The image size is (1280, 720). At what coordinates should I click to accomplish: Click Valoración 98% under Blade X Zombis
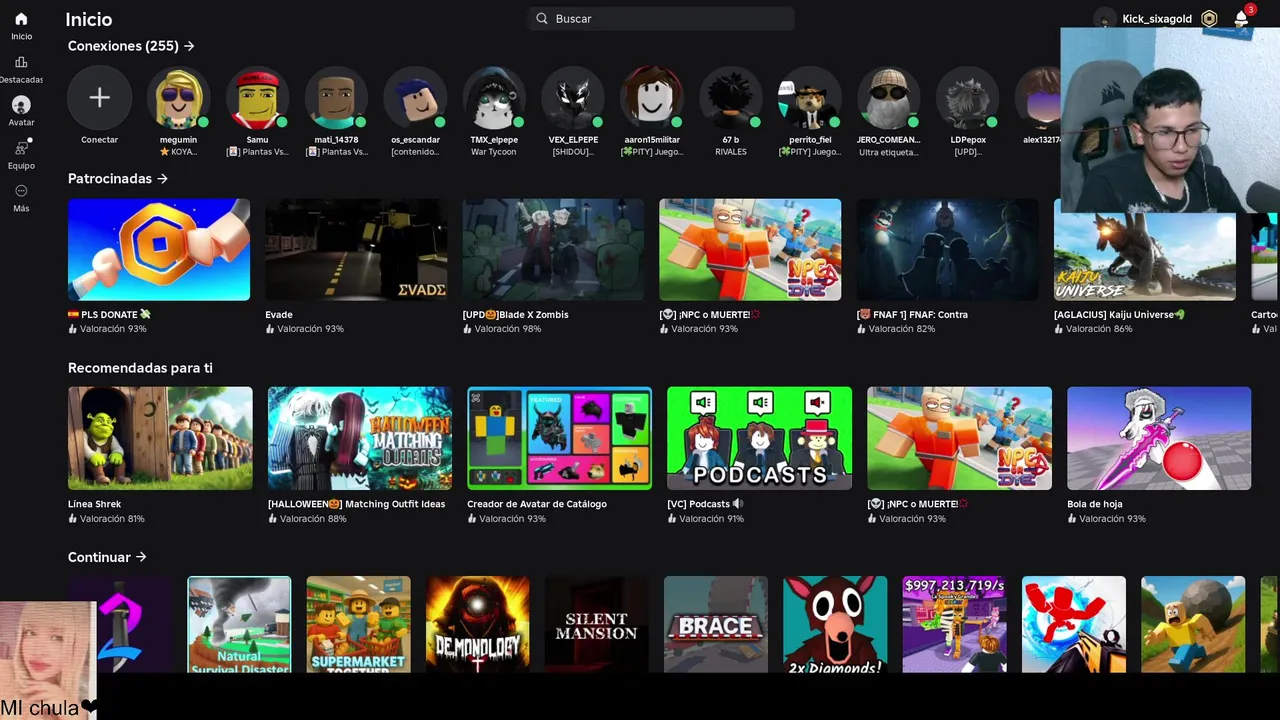point(508,329)
